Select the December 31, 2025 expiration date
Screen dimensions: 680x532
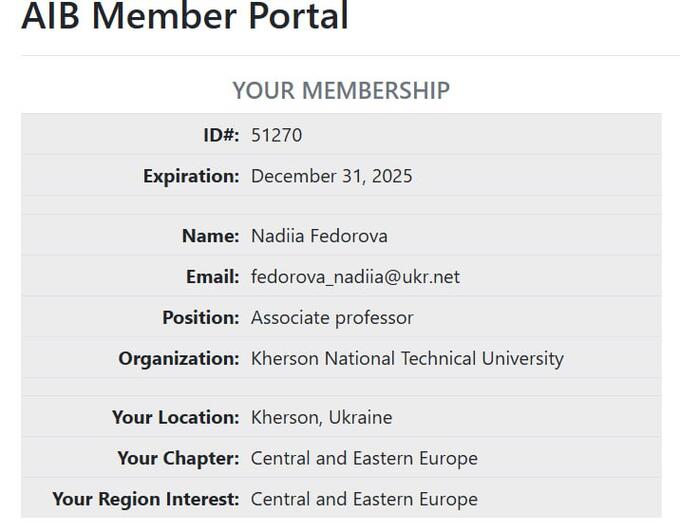coord(331,176)
